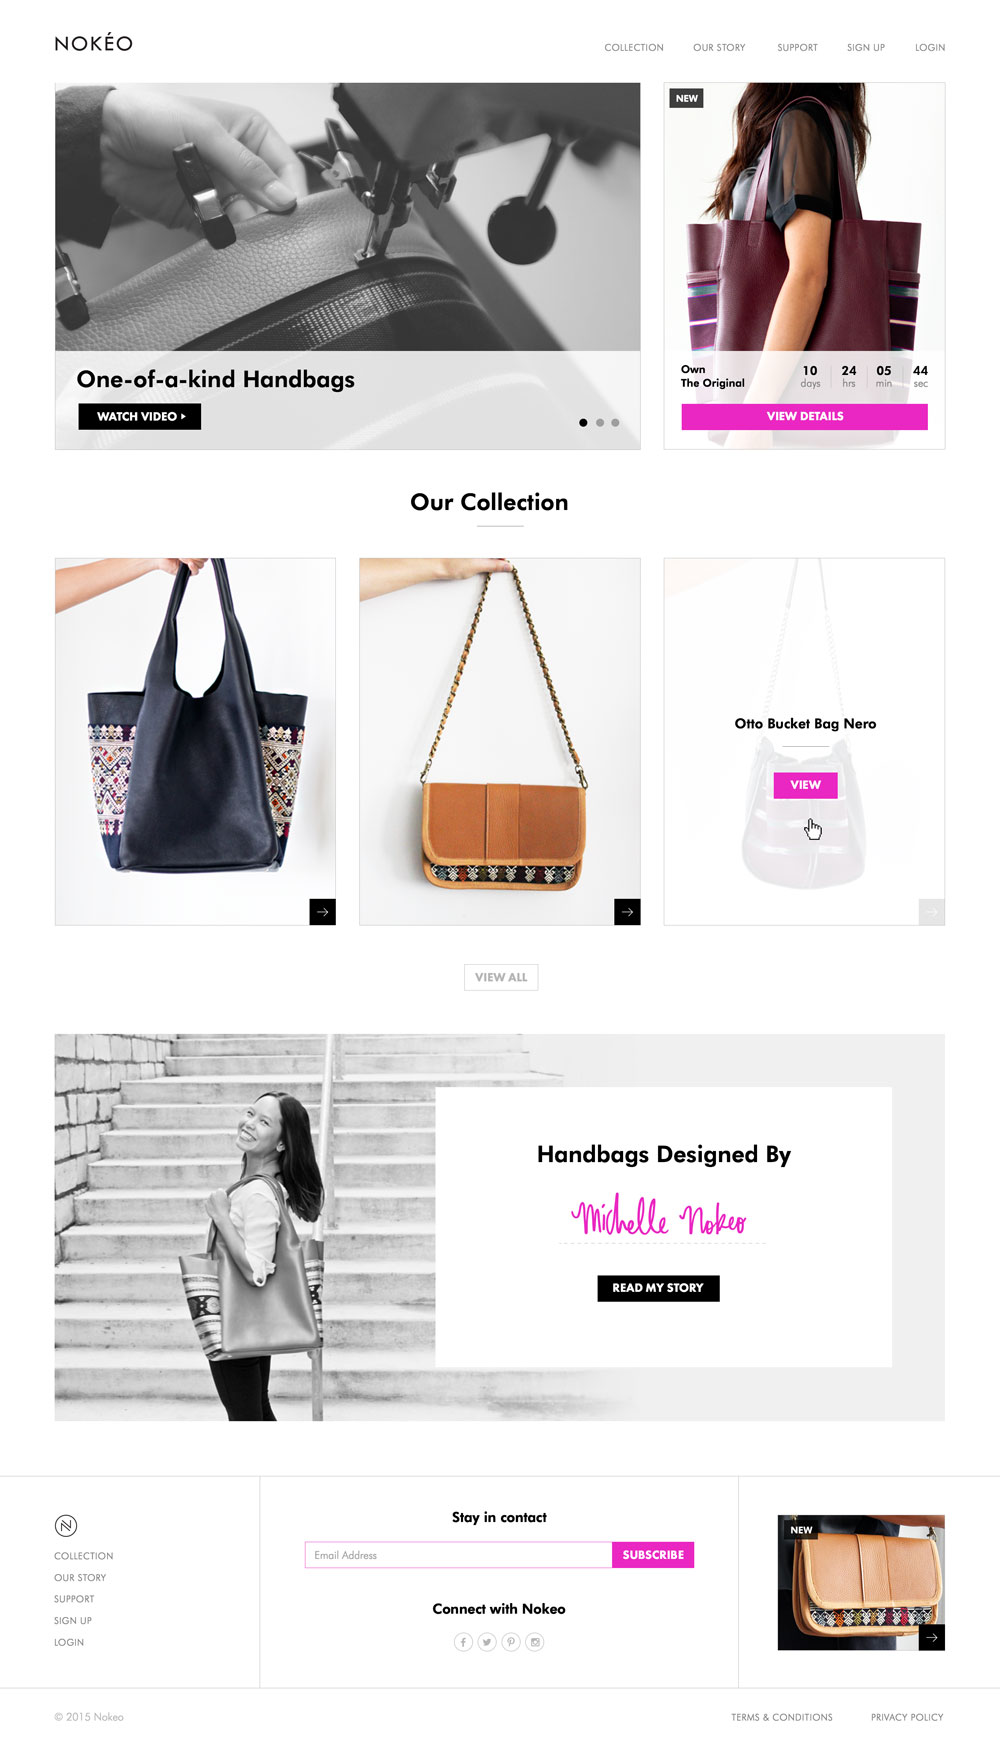Open OUR STORY in top navigation
Screen dimensions: 1000x1744
tap(719, 48)
